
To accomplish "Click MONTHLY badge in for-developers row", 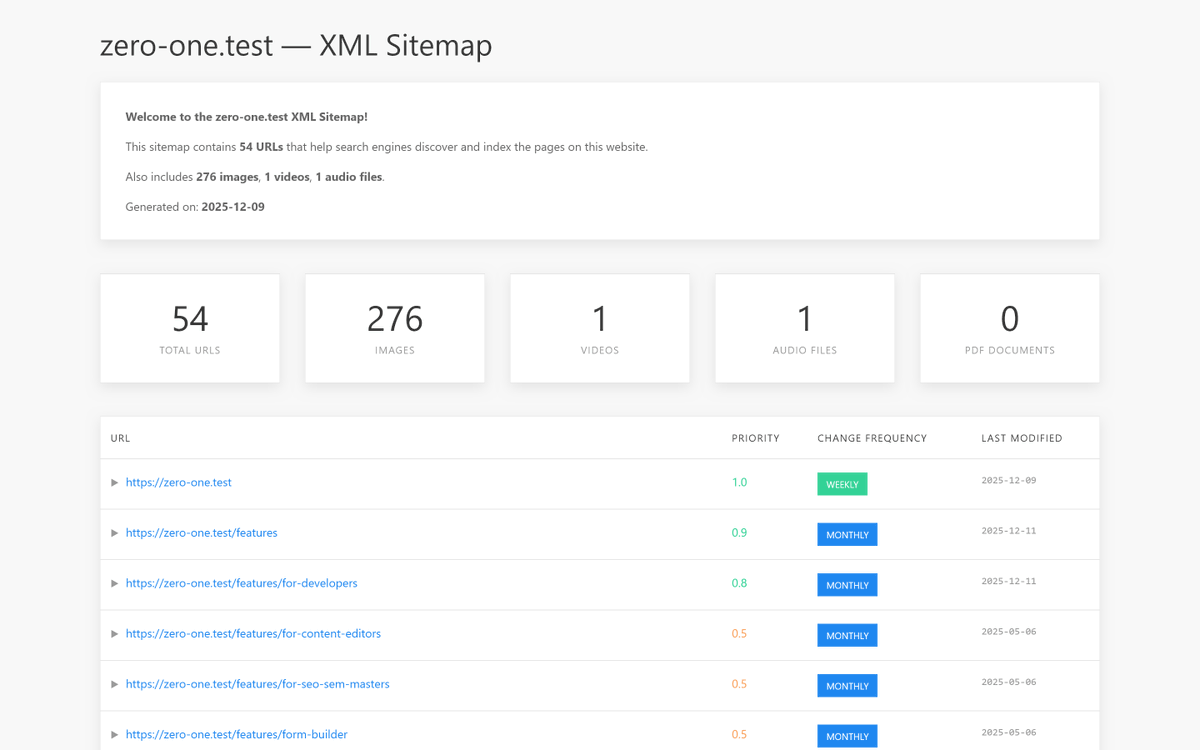I will click(x=847, y=585).
